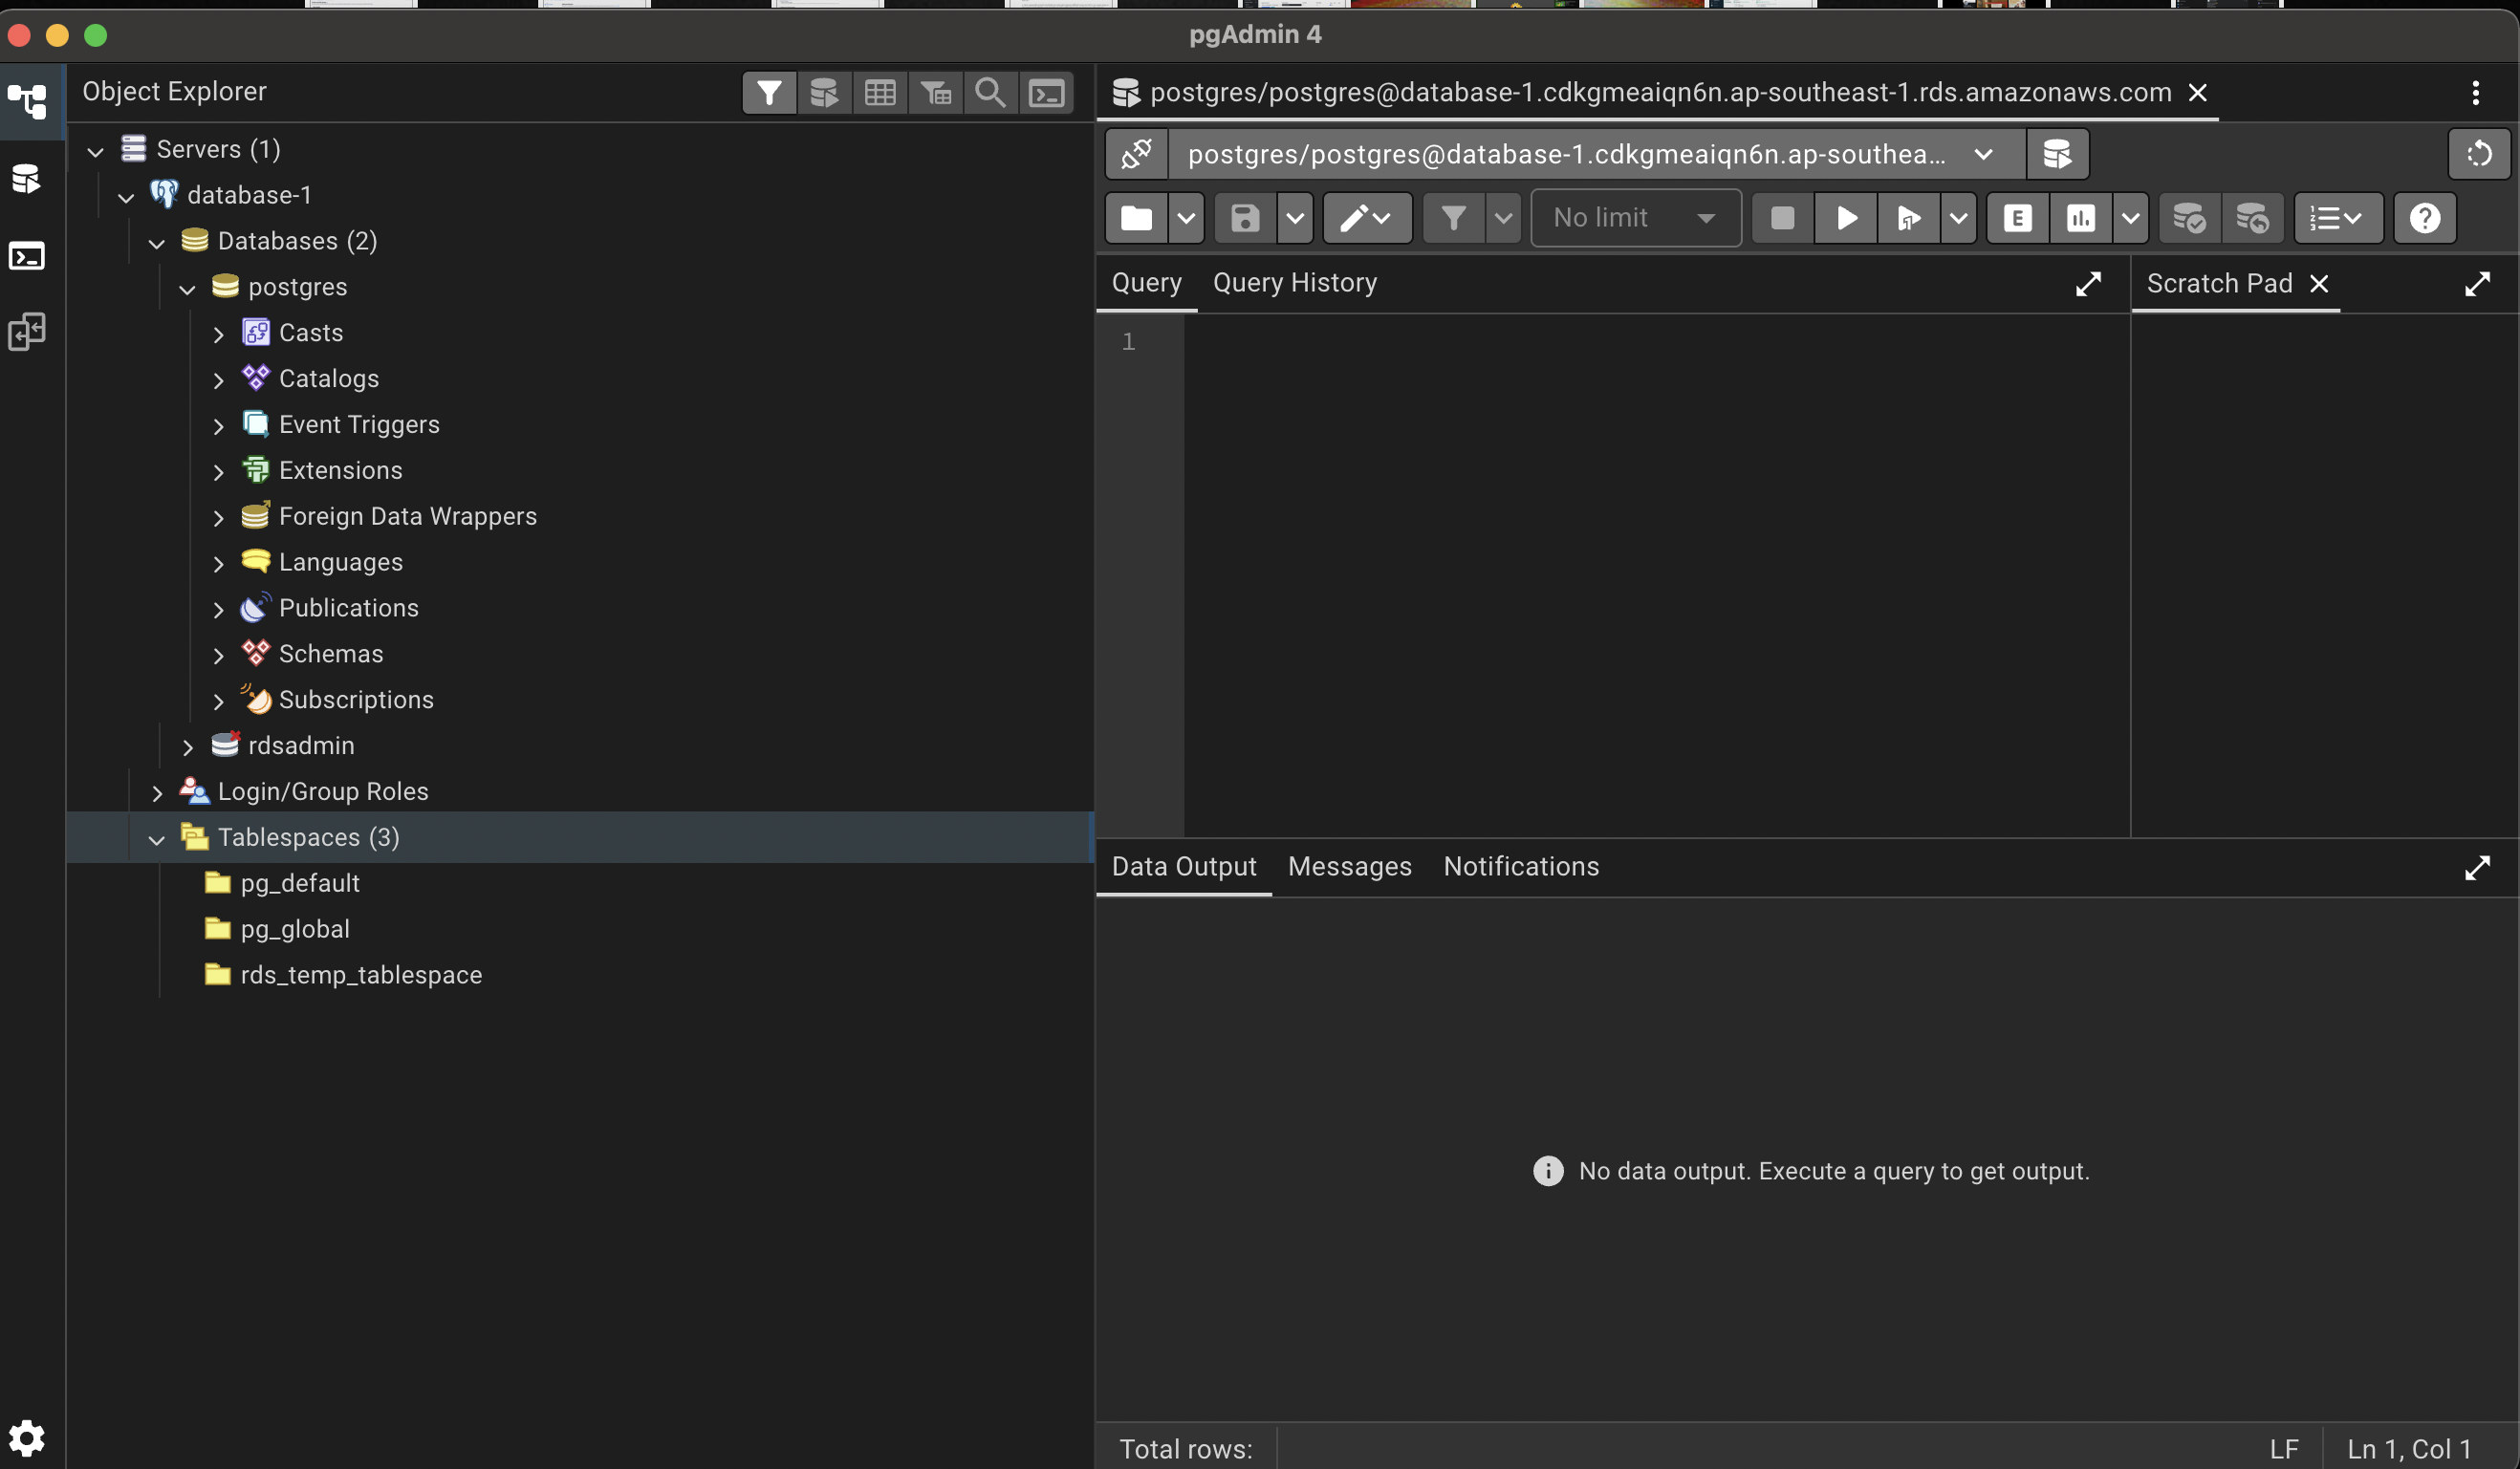2520x1469 pixels.
Task: Open the settings gear in the left sidebar
Action: 27,1438
